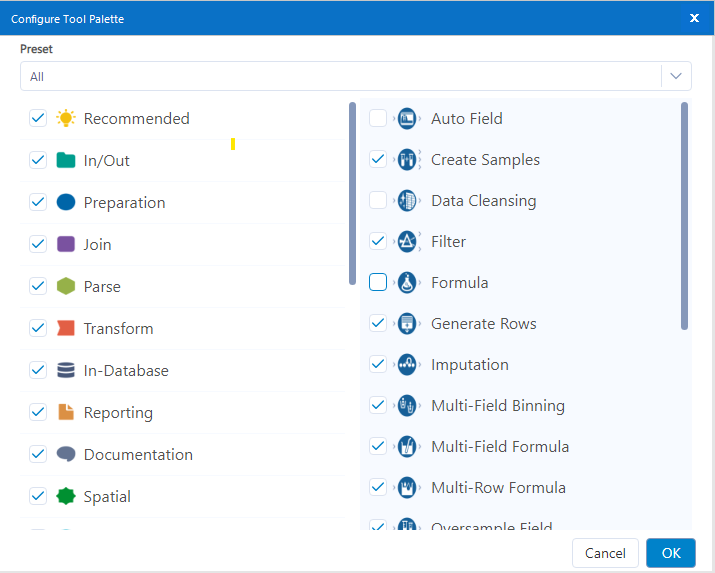Uncheck the Transform category checkbox

click(38, 328)
